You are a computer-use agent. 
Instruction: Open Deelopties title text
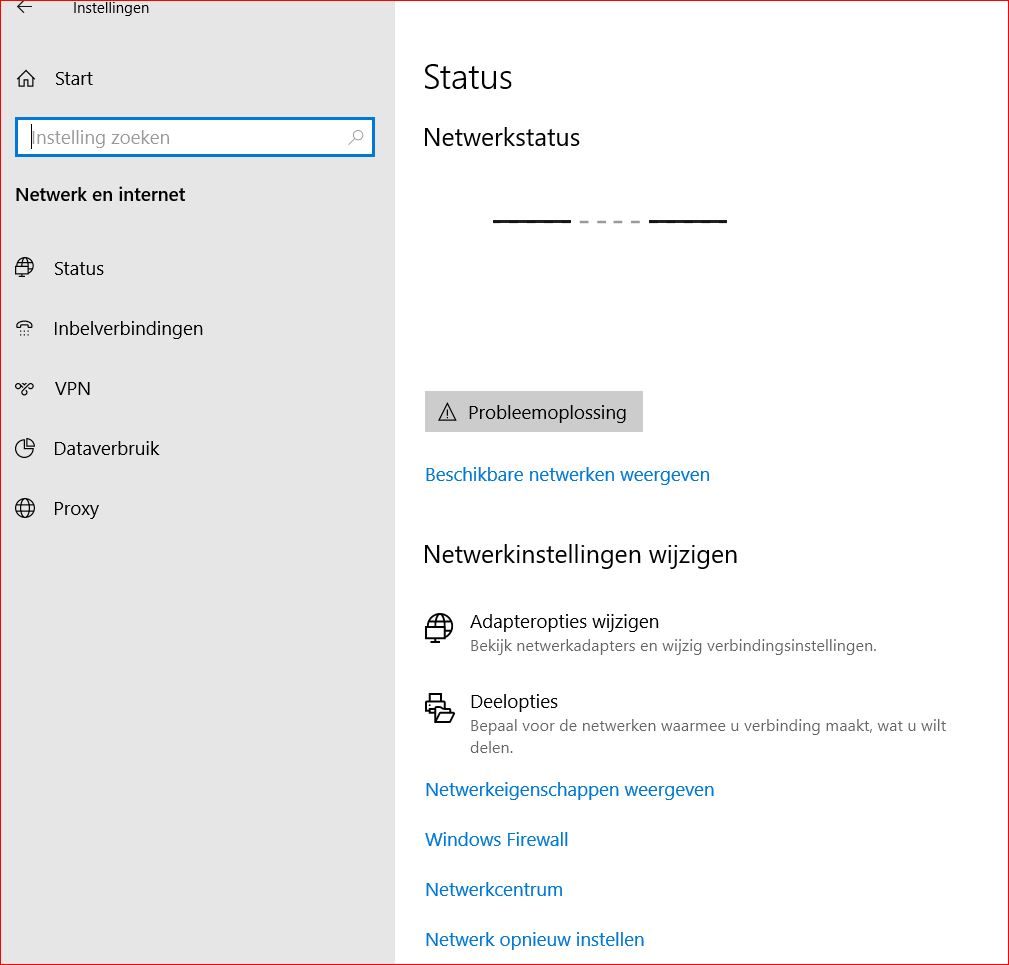pos(514,702)
